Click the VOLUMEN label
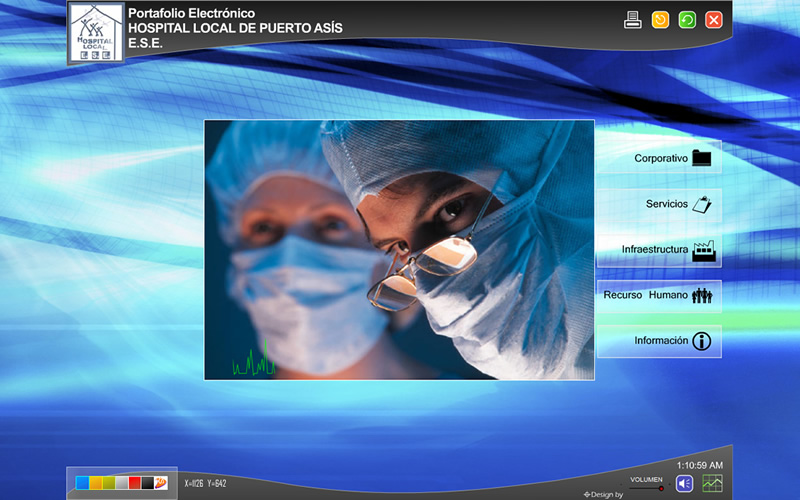The height and width of the screenshot is (500, 800). (x=646, y=480)
